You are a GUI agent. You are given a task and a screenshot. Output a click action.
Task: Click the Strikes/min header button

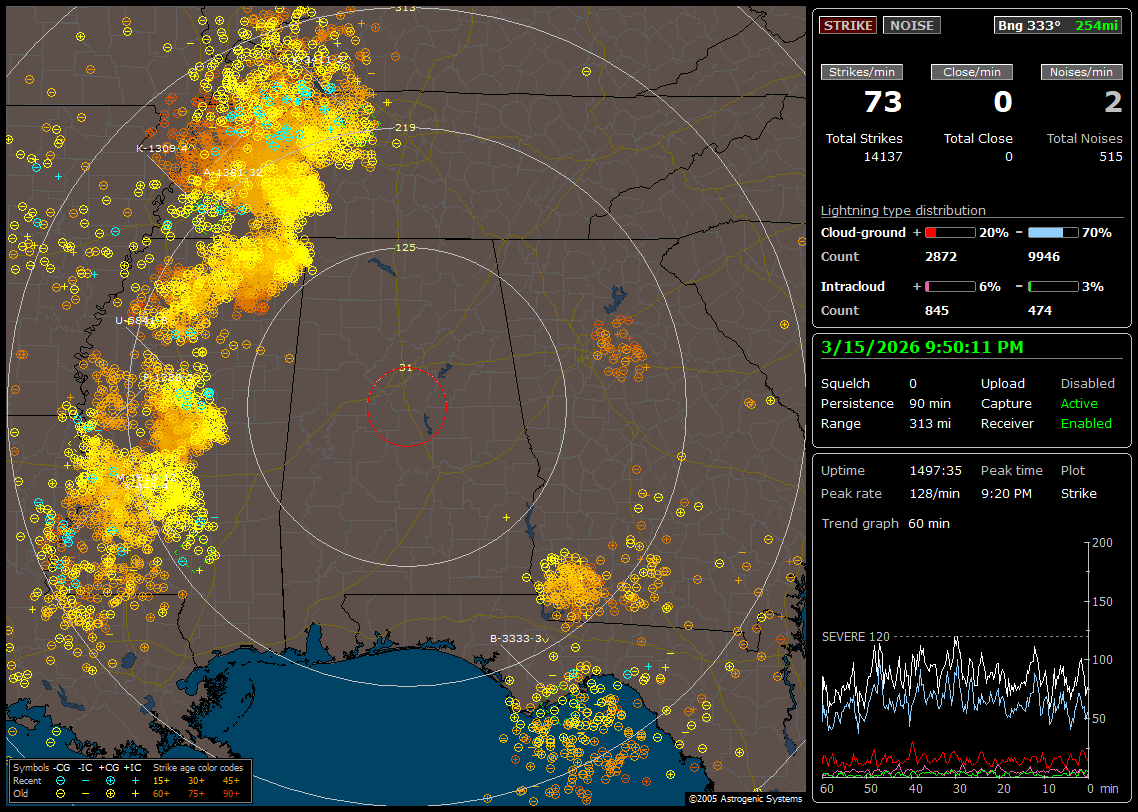point(862,72)
